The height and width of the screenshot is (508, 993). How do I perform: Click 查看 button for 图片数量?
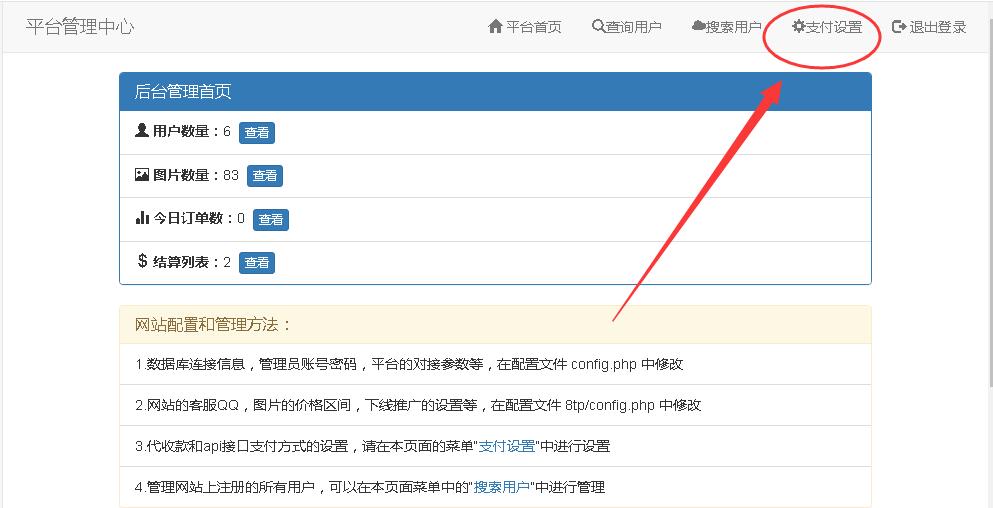click(265, 176)
